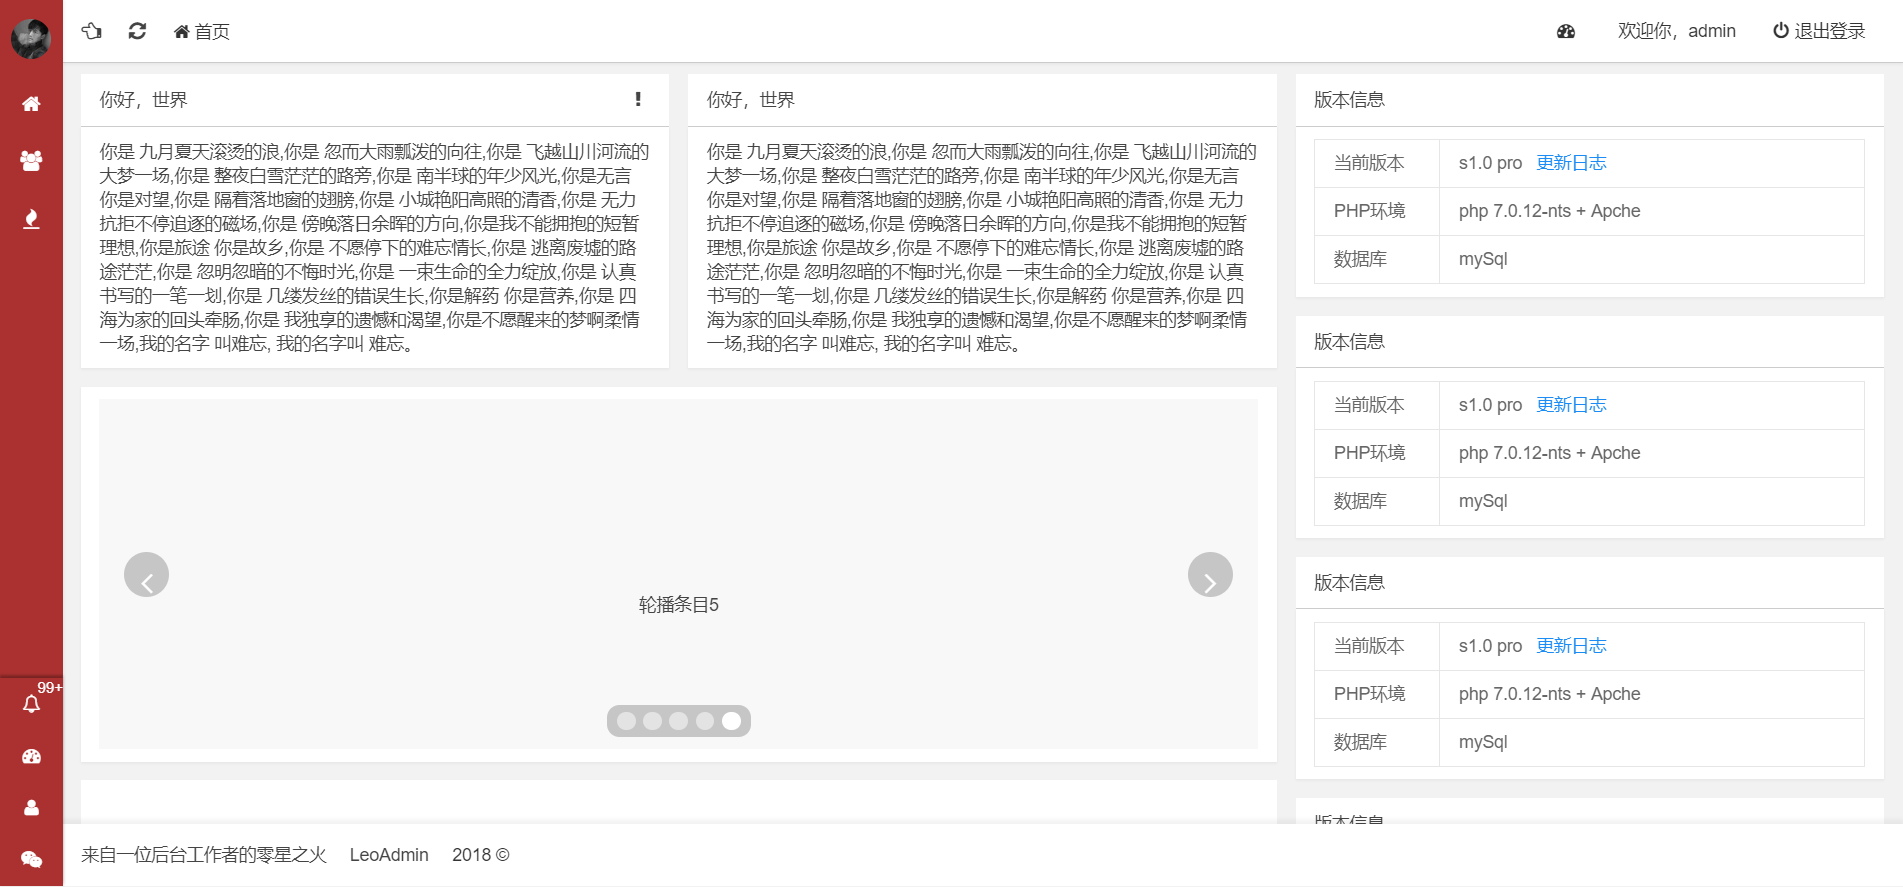Image resolution: width=1903 pixels, height=887 pixels.
Task: Click 退出登录 to log out
Action: coord(1819,31)
